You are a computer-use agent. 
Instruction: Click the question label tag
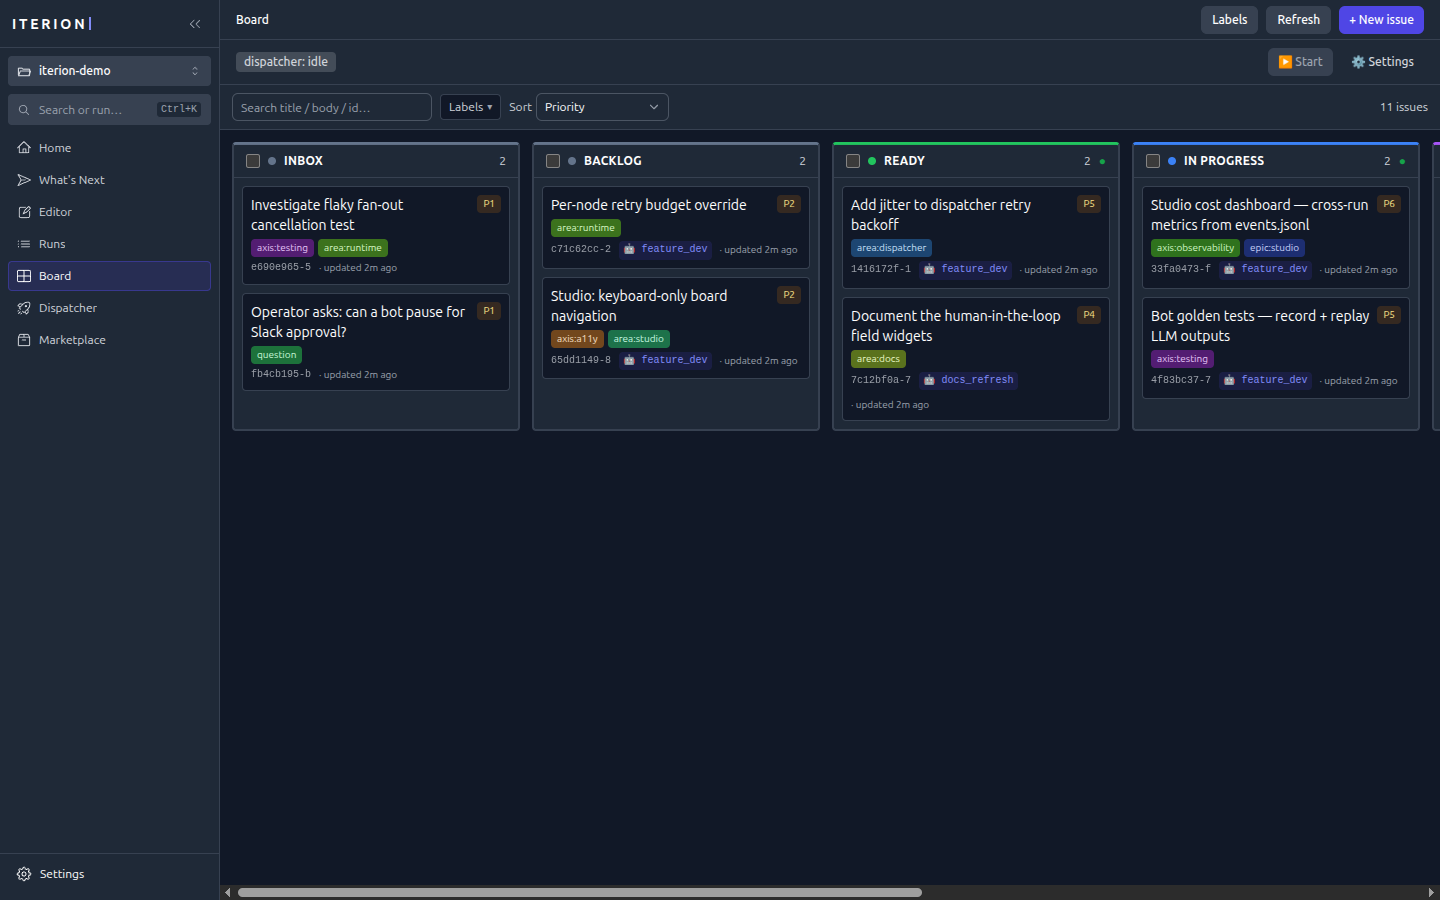276,355
